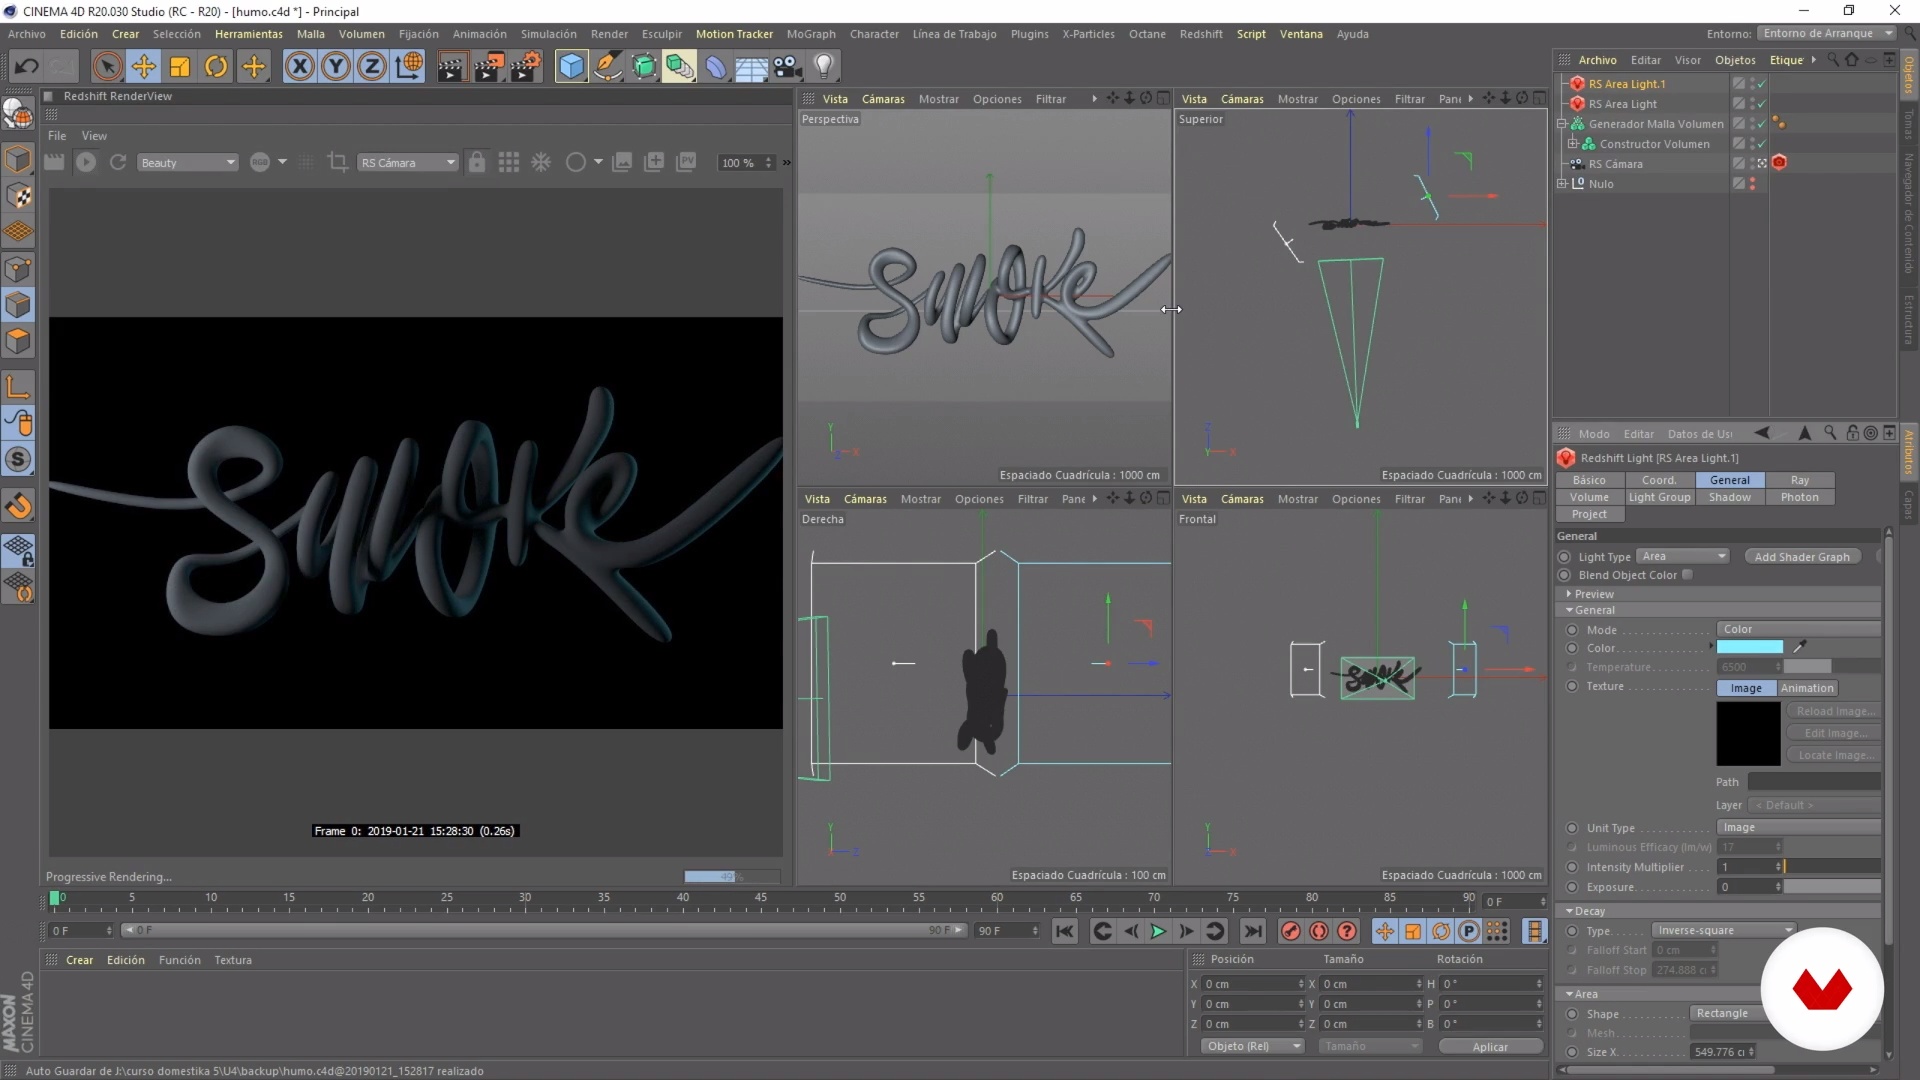Viewport: 1920px width, 1080px height.
Task: Toggle Z axis lock
Action: point(372,67)
